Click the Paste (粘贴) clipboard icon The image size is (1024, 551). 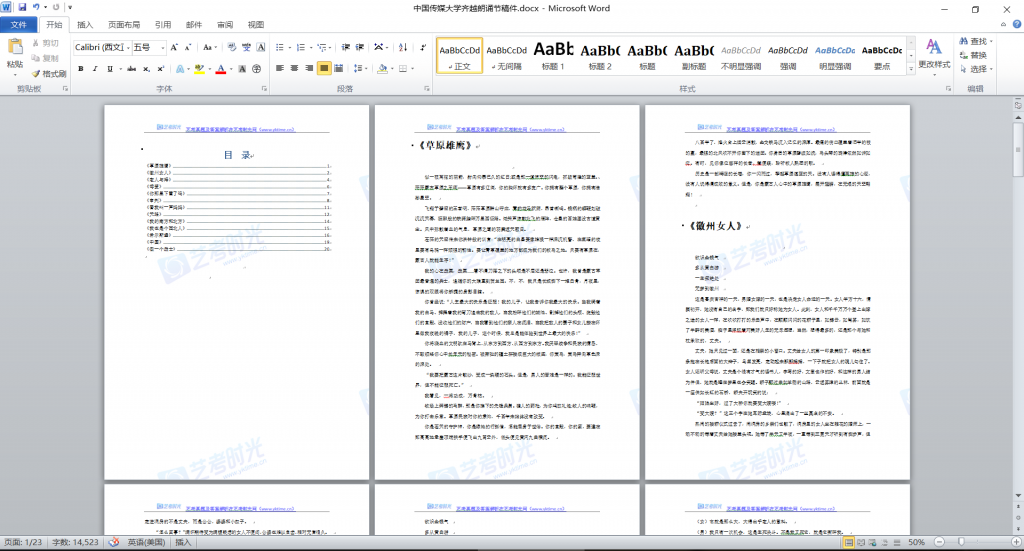[x=14, y=48]
